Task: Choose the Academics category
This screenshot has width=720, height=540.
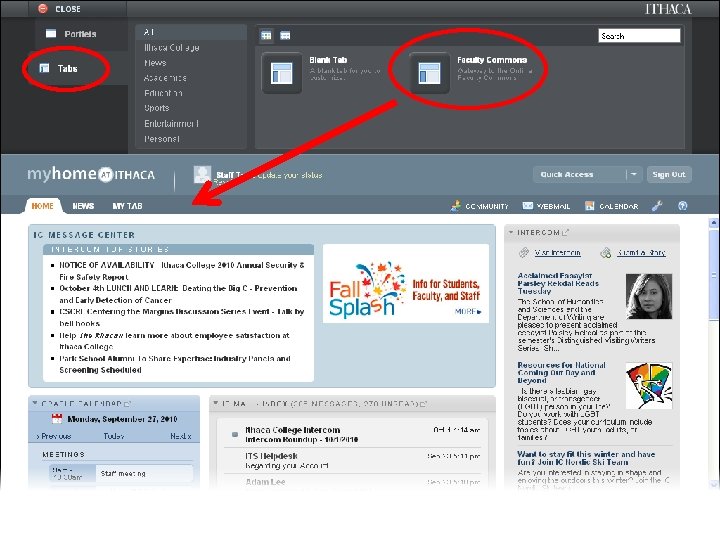Action: coord(165,78)
